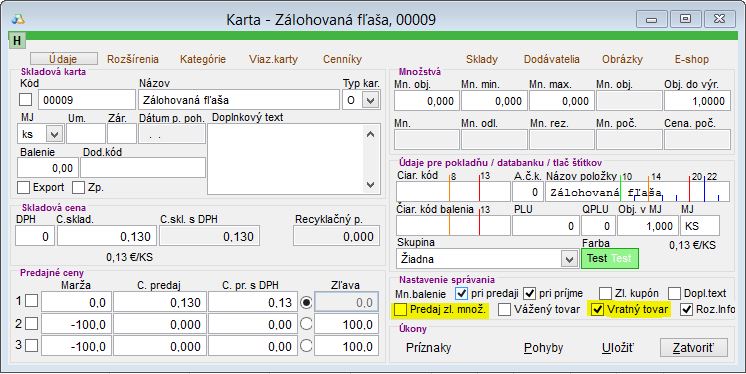Uncheck the Vratný tovar checkbox
Image resolution: width=746 pixels, height=374 pixels.
597,310
